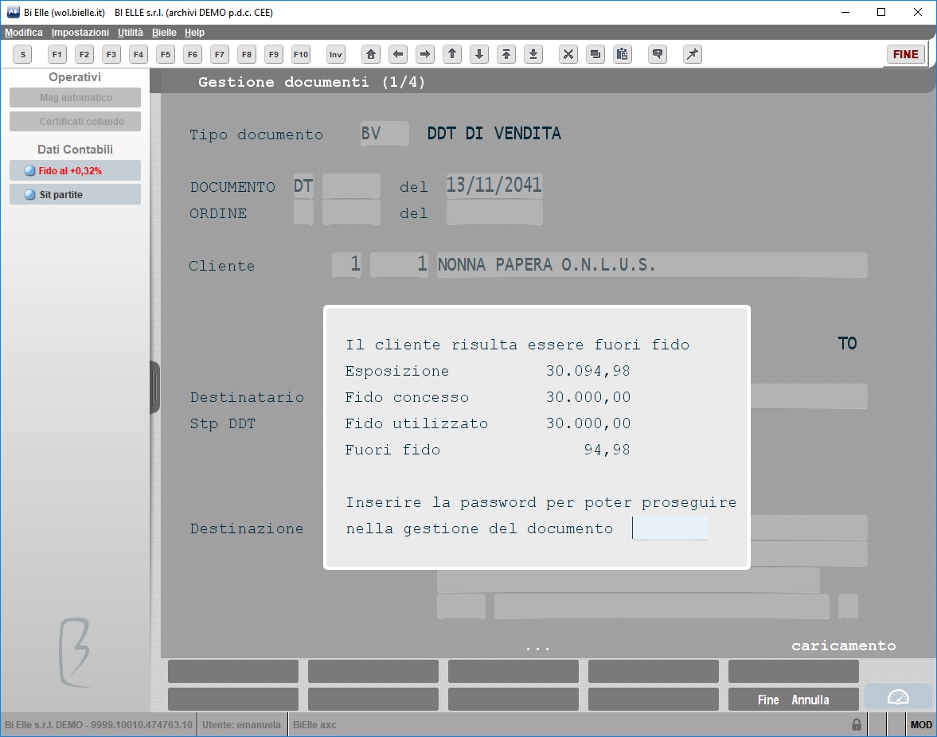Jump to bottom with the barred down arrow
The width and height of the screenshot is (937, 737).
point(533,54)
